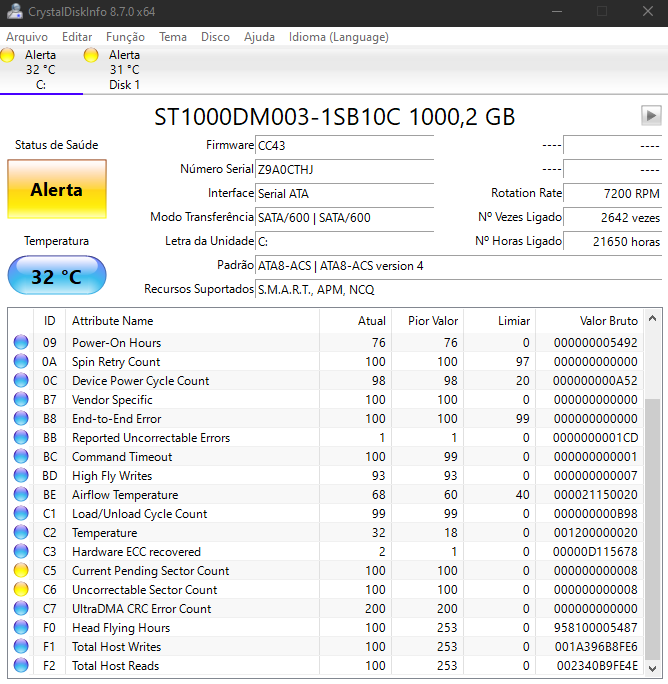The height and width of the screenshot is (684, 668).
Task: Click the Rotation Rate value 7200 RPM
Action: click(x=613, y=193)
